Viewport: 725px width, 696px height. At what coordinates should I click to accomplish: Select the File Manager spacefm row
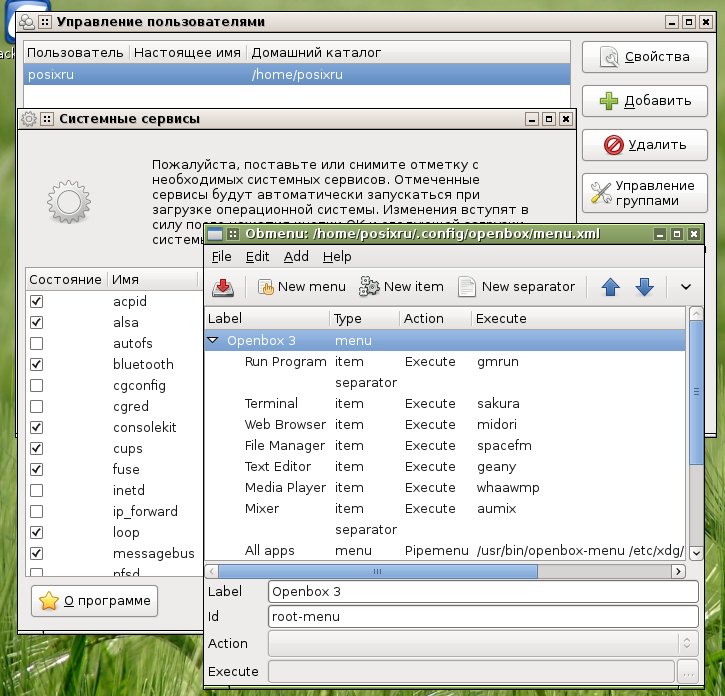tap(444, 446)
